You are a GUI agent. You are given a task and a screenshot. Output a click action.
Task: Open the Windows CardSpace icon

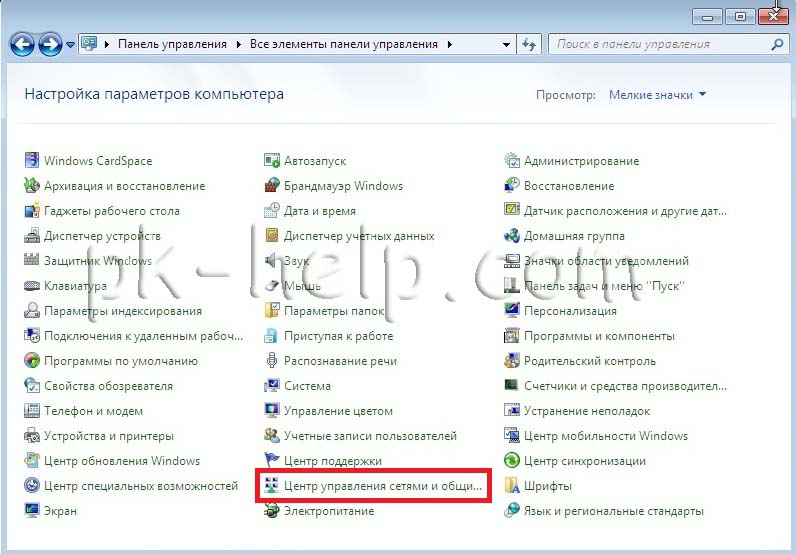[31, 160]
